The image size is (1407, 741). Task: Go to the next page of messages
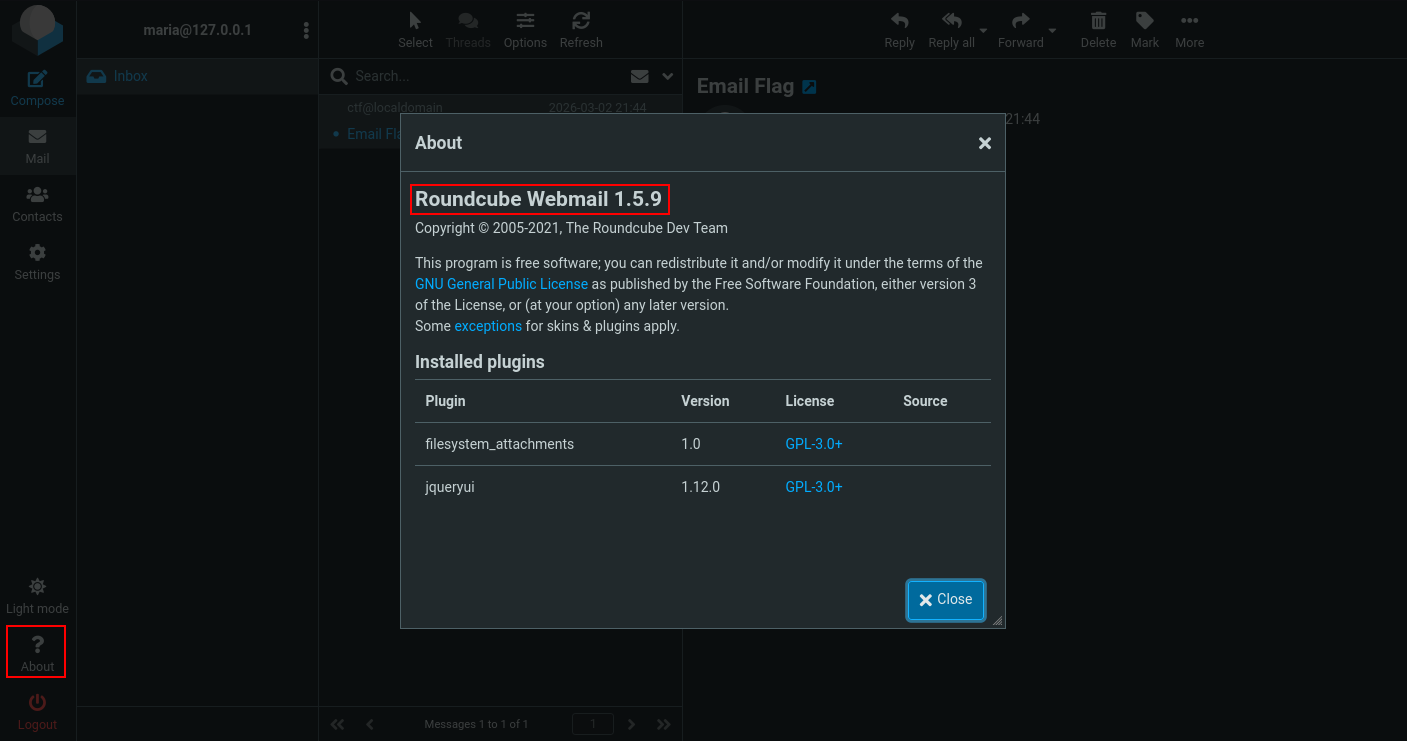(x=631, y=724)
